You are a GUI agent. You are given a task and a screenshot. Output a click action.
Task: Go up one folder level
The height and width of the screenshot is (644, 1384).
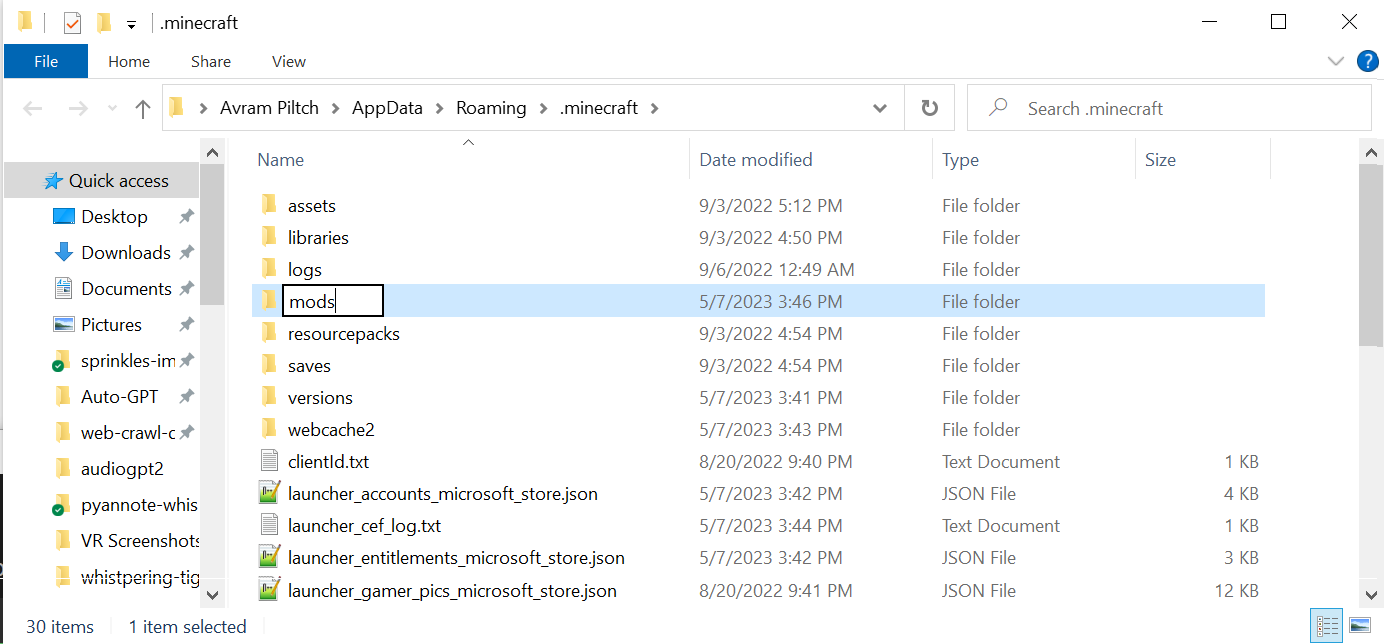(x=143, y=109)
